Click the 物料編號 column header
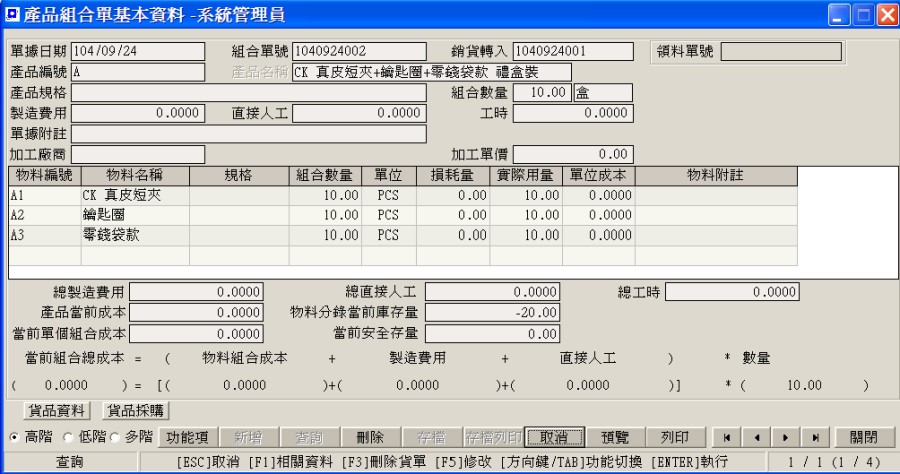Image resolution: width=900 pixels, height=474 pixels. click(x=45, y=176)
